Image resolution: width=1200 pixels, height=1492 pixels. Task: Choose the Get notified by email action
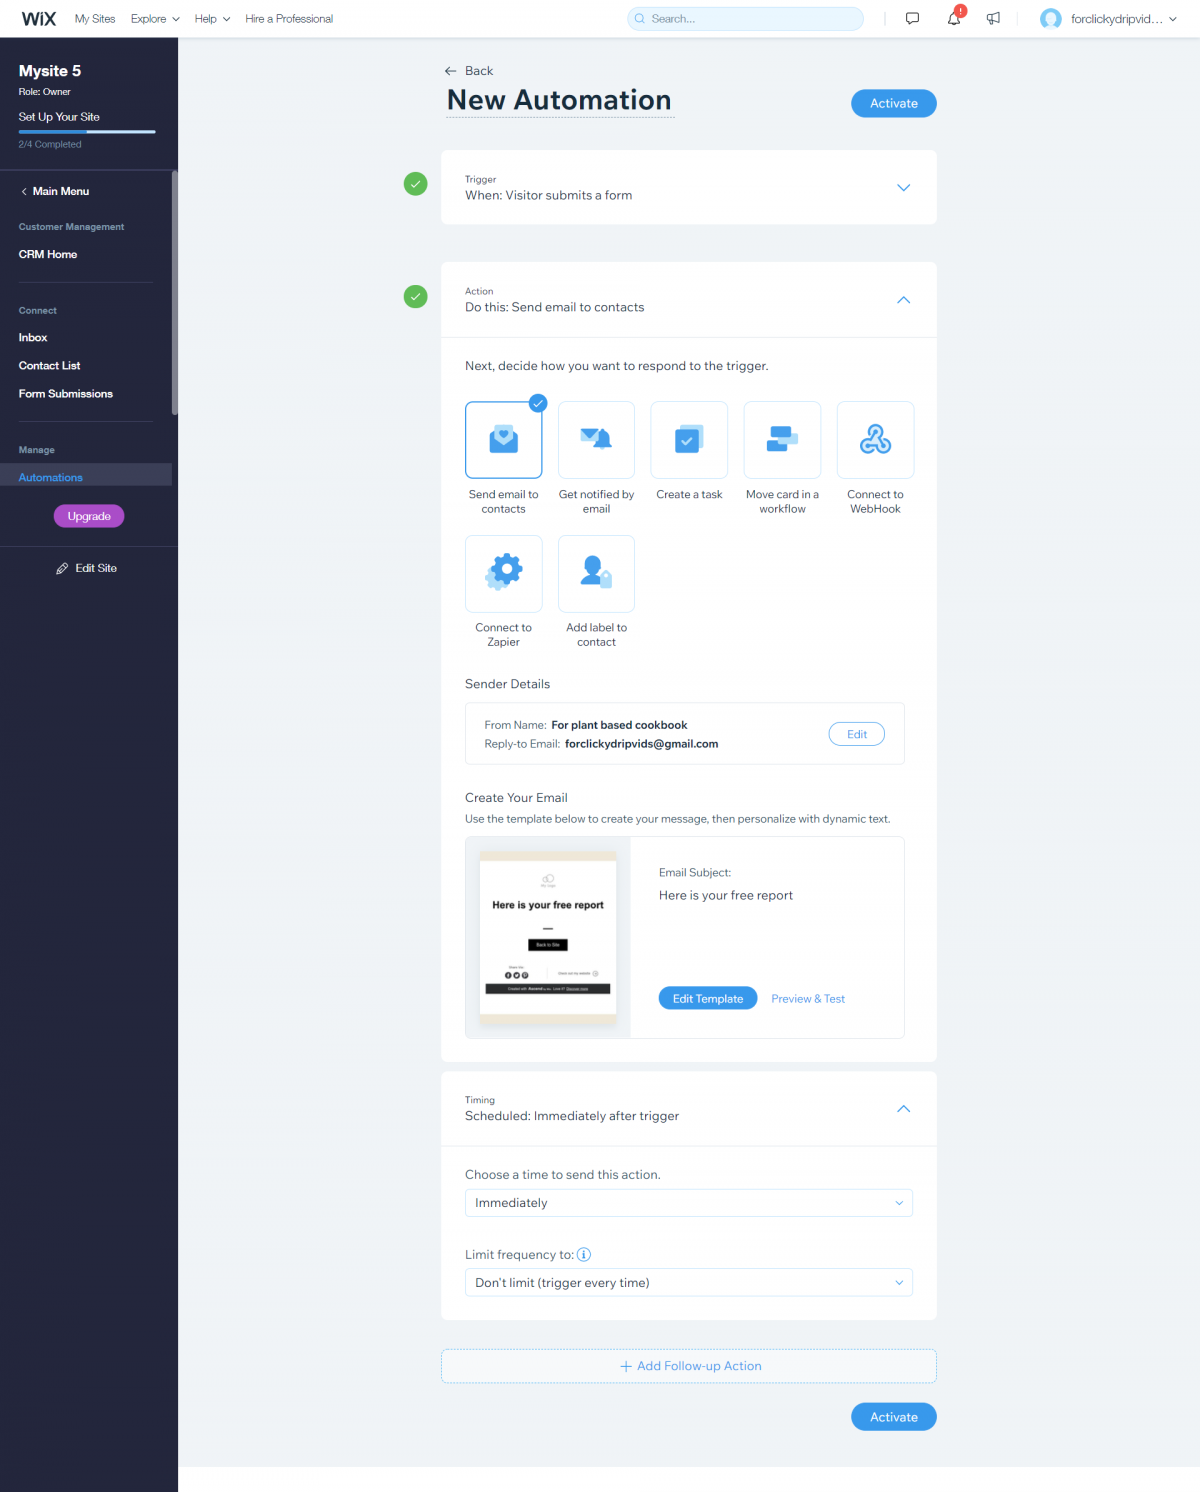596,439
